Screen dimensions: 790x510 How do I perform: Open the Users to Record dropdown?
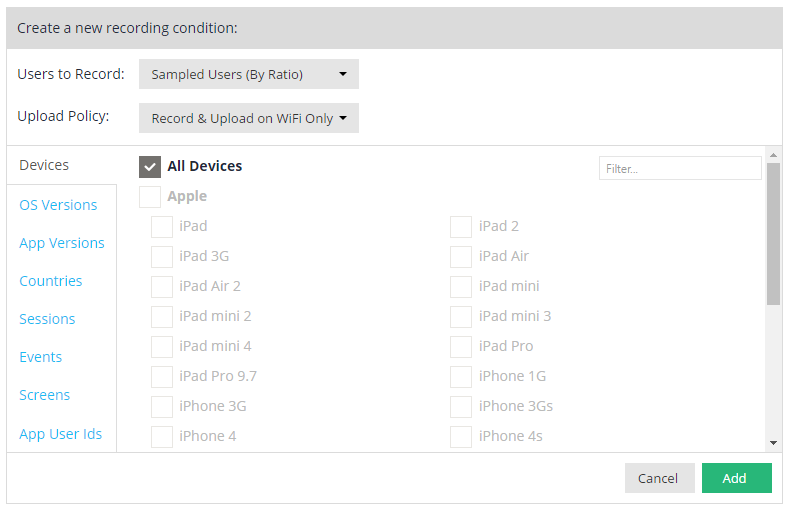[248, 74]
